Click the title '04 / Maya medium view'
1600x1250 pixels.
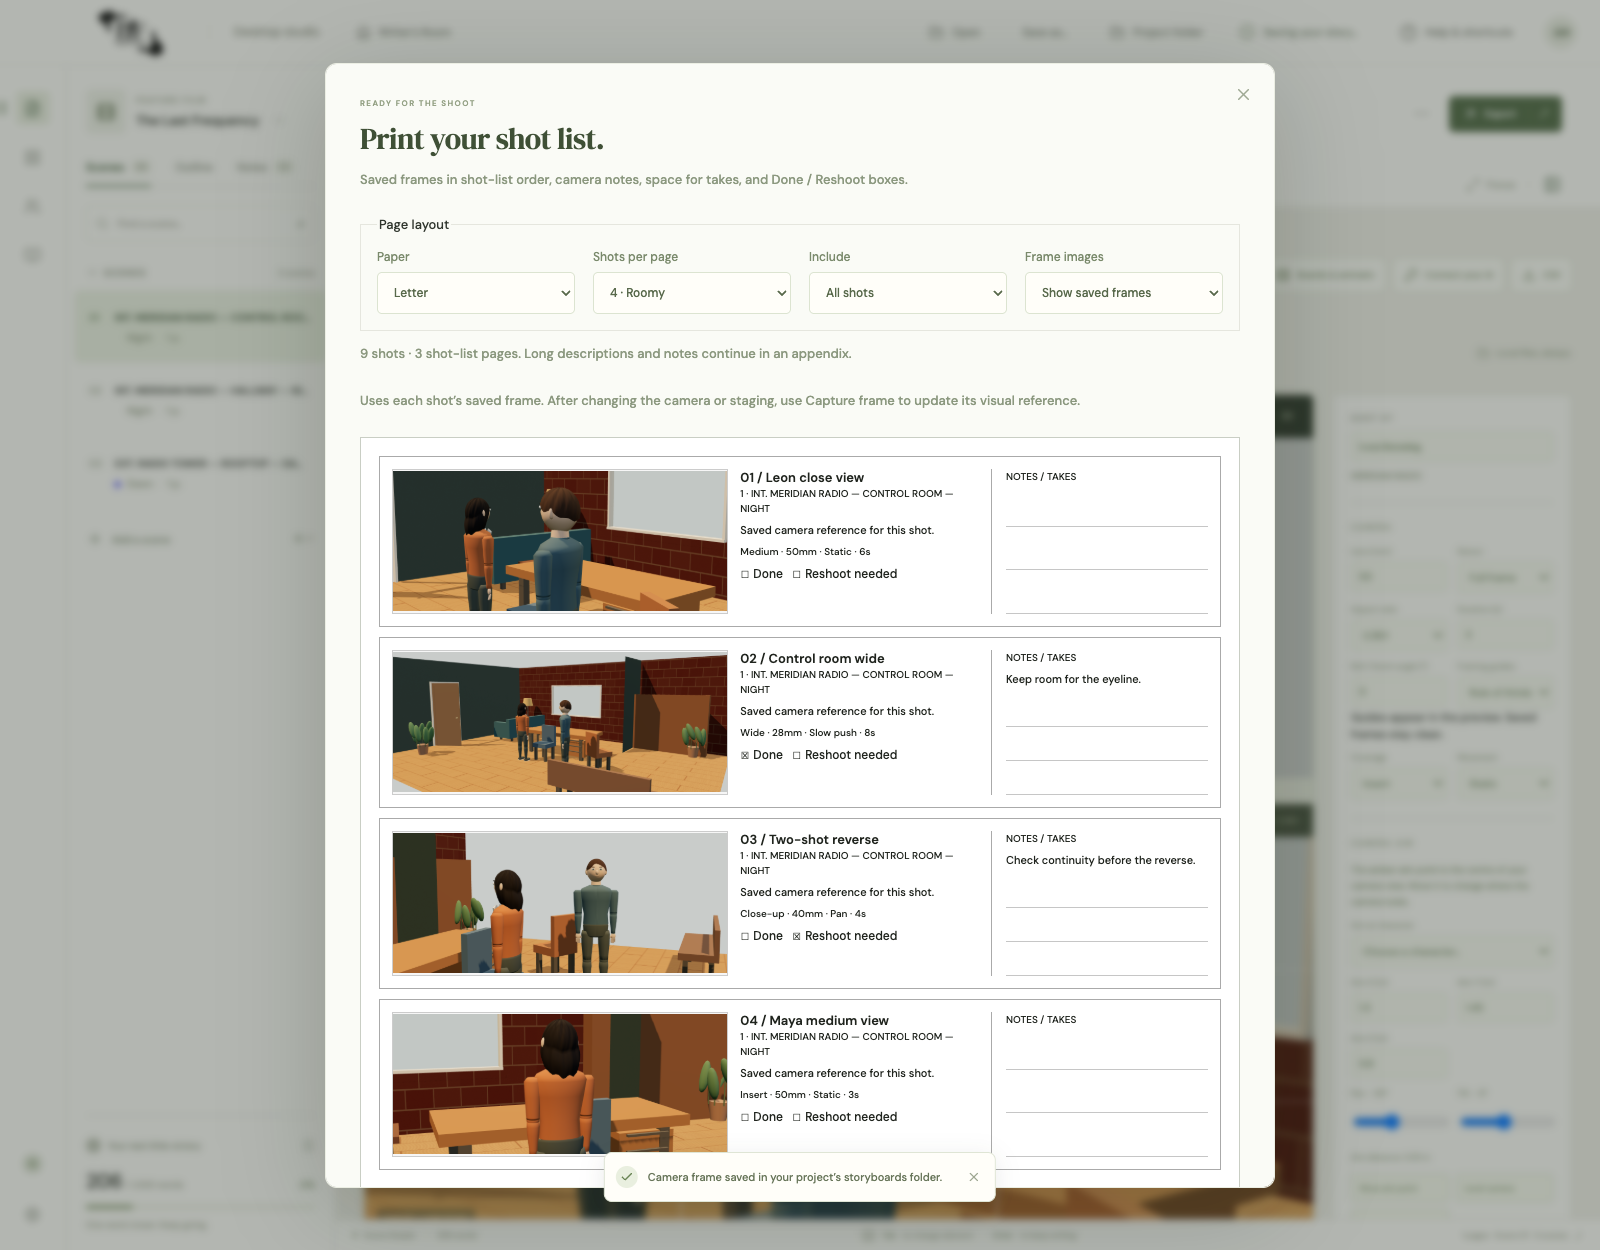(814, 1021)
